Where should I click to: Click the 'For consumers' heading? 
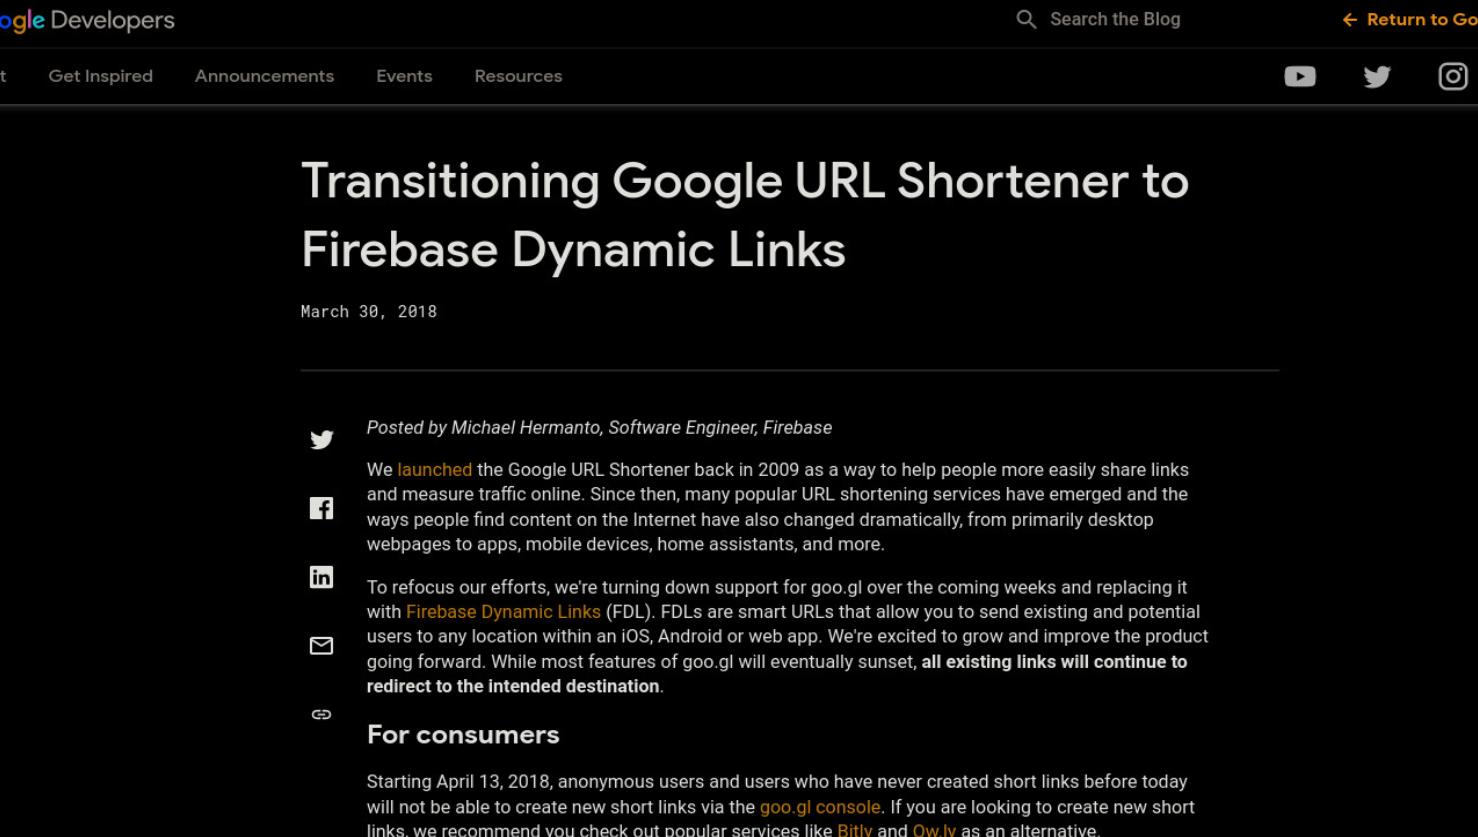click(463, 735)
